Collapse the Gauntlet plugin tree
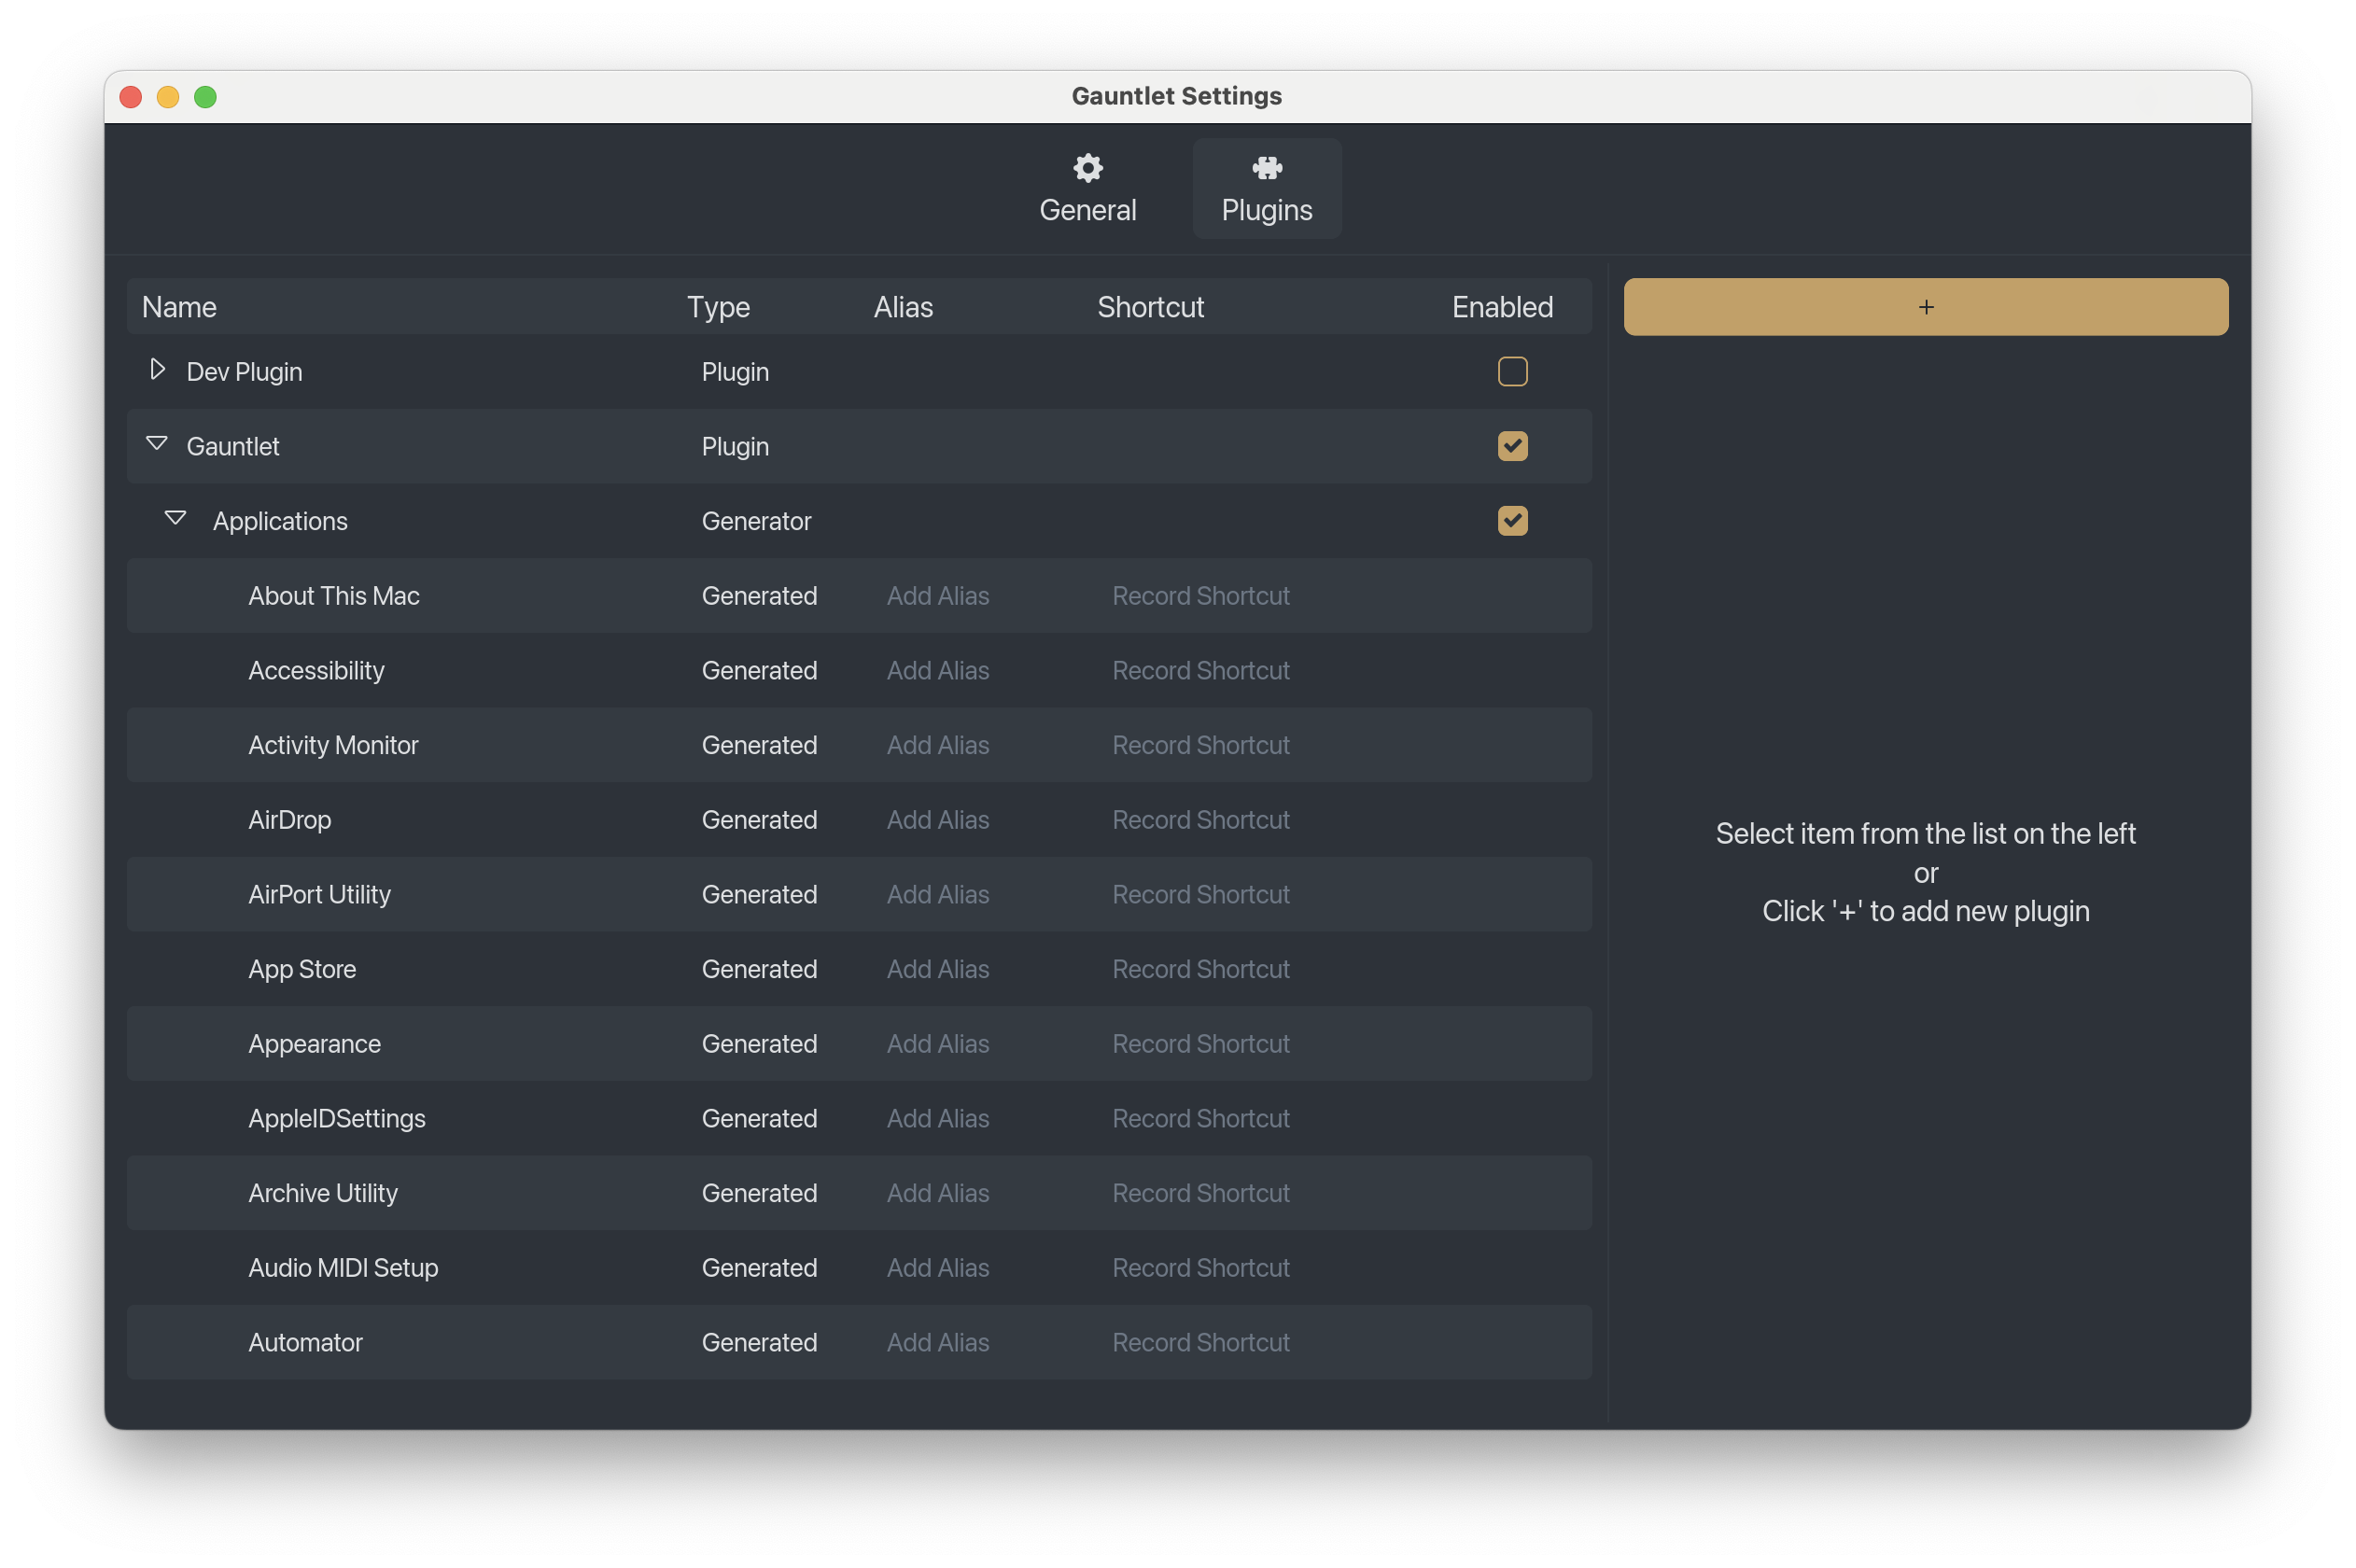Viewport: 2356px width, 1568px height. pyautogui.click(x=157, y=444)
